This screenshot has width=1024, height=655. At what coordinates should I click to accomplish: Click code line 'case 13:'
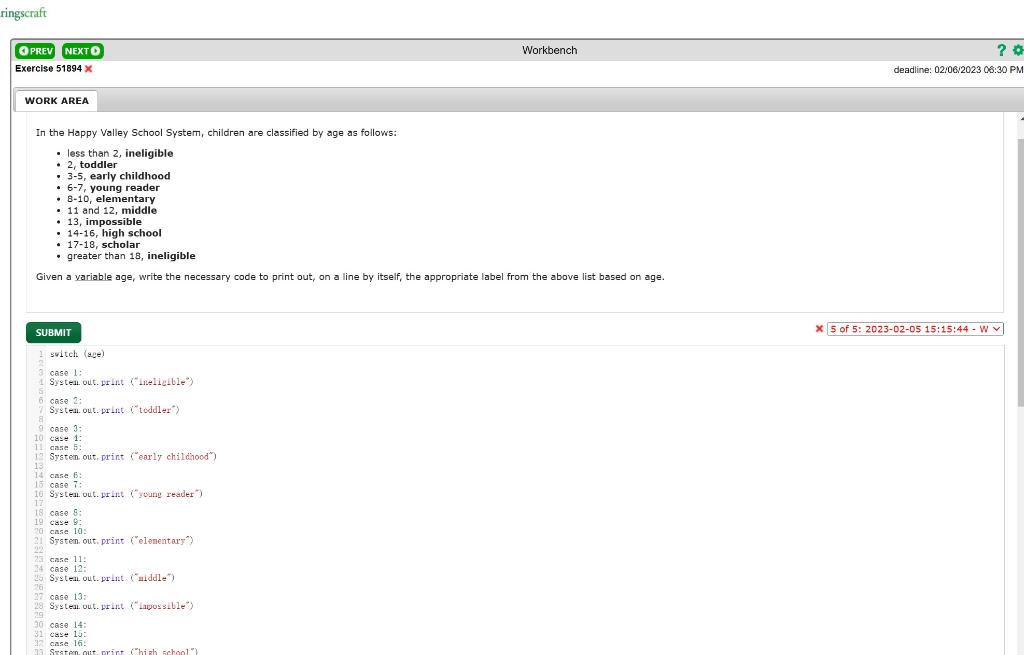click(x=68, y=597)
